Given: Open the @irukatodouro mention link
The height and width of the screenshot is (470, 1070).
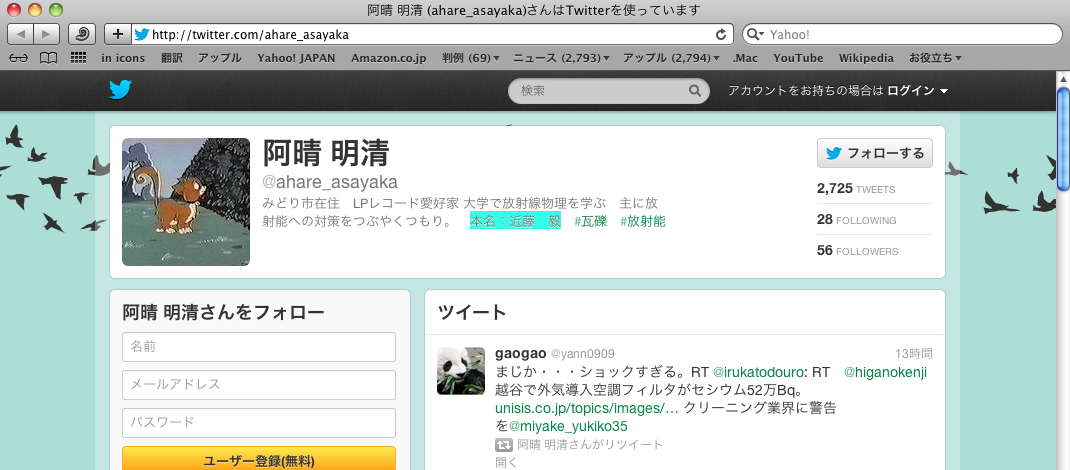Looking at the screenshot, I should (x=757, y=372).
